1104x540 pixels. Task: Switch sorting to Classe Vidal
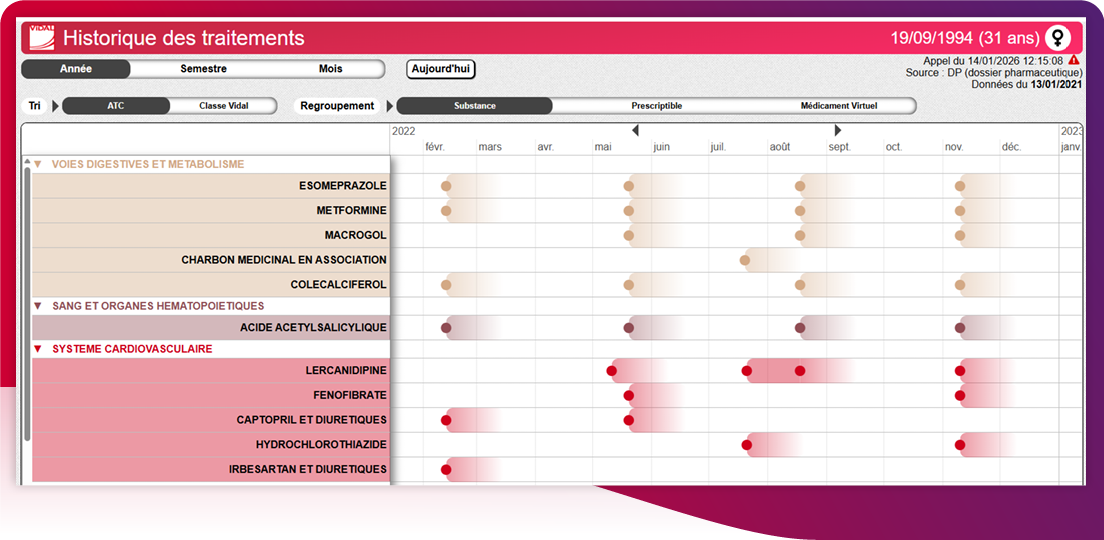point(223,106)
